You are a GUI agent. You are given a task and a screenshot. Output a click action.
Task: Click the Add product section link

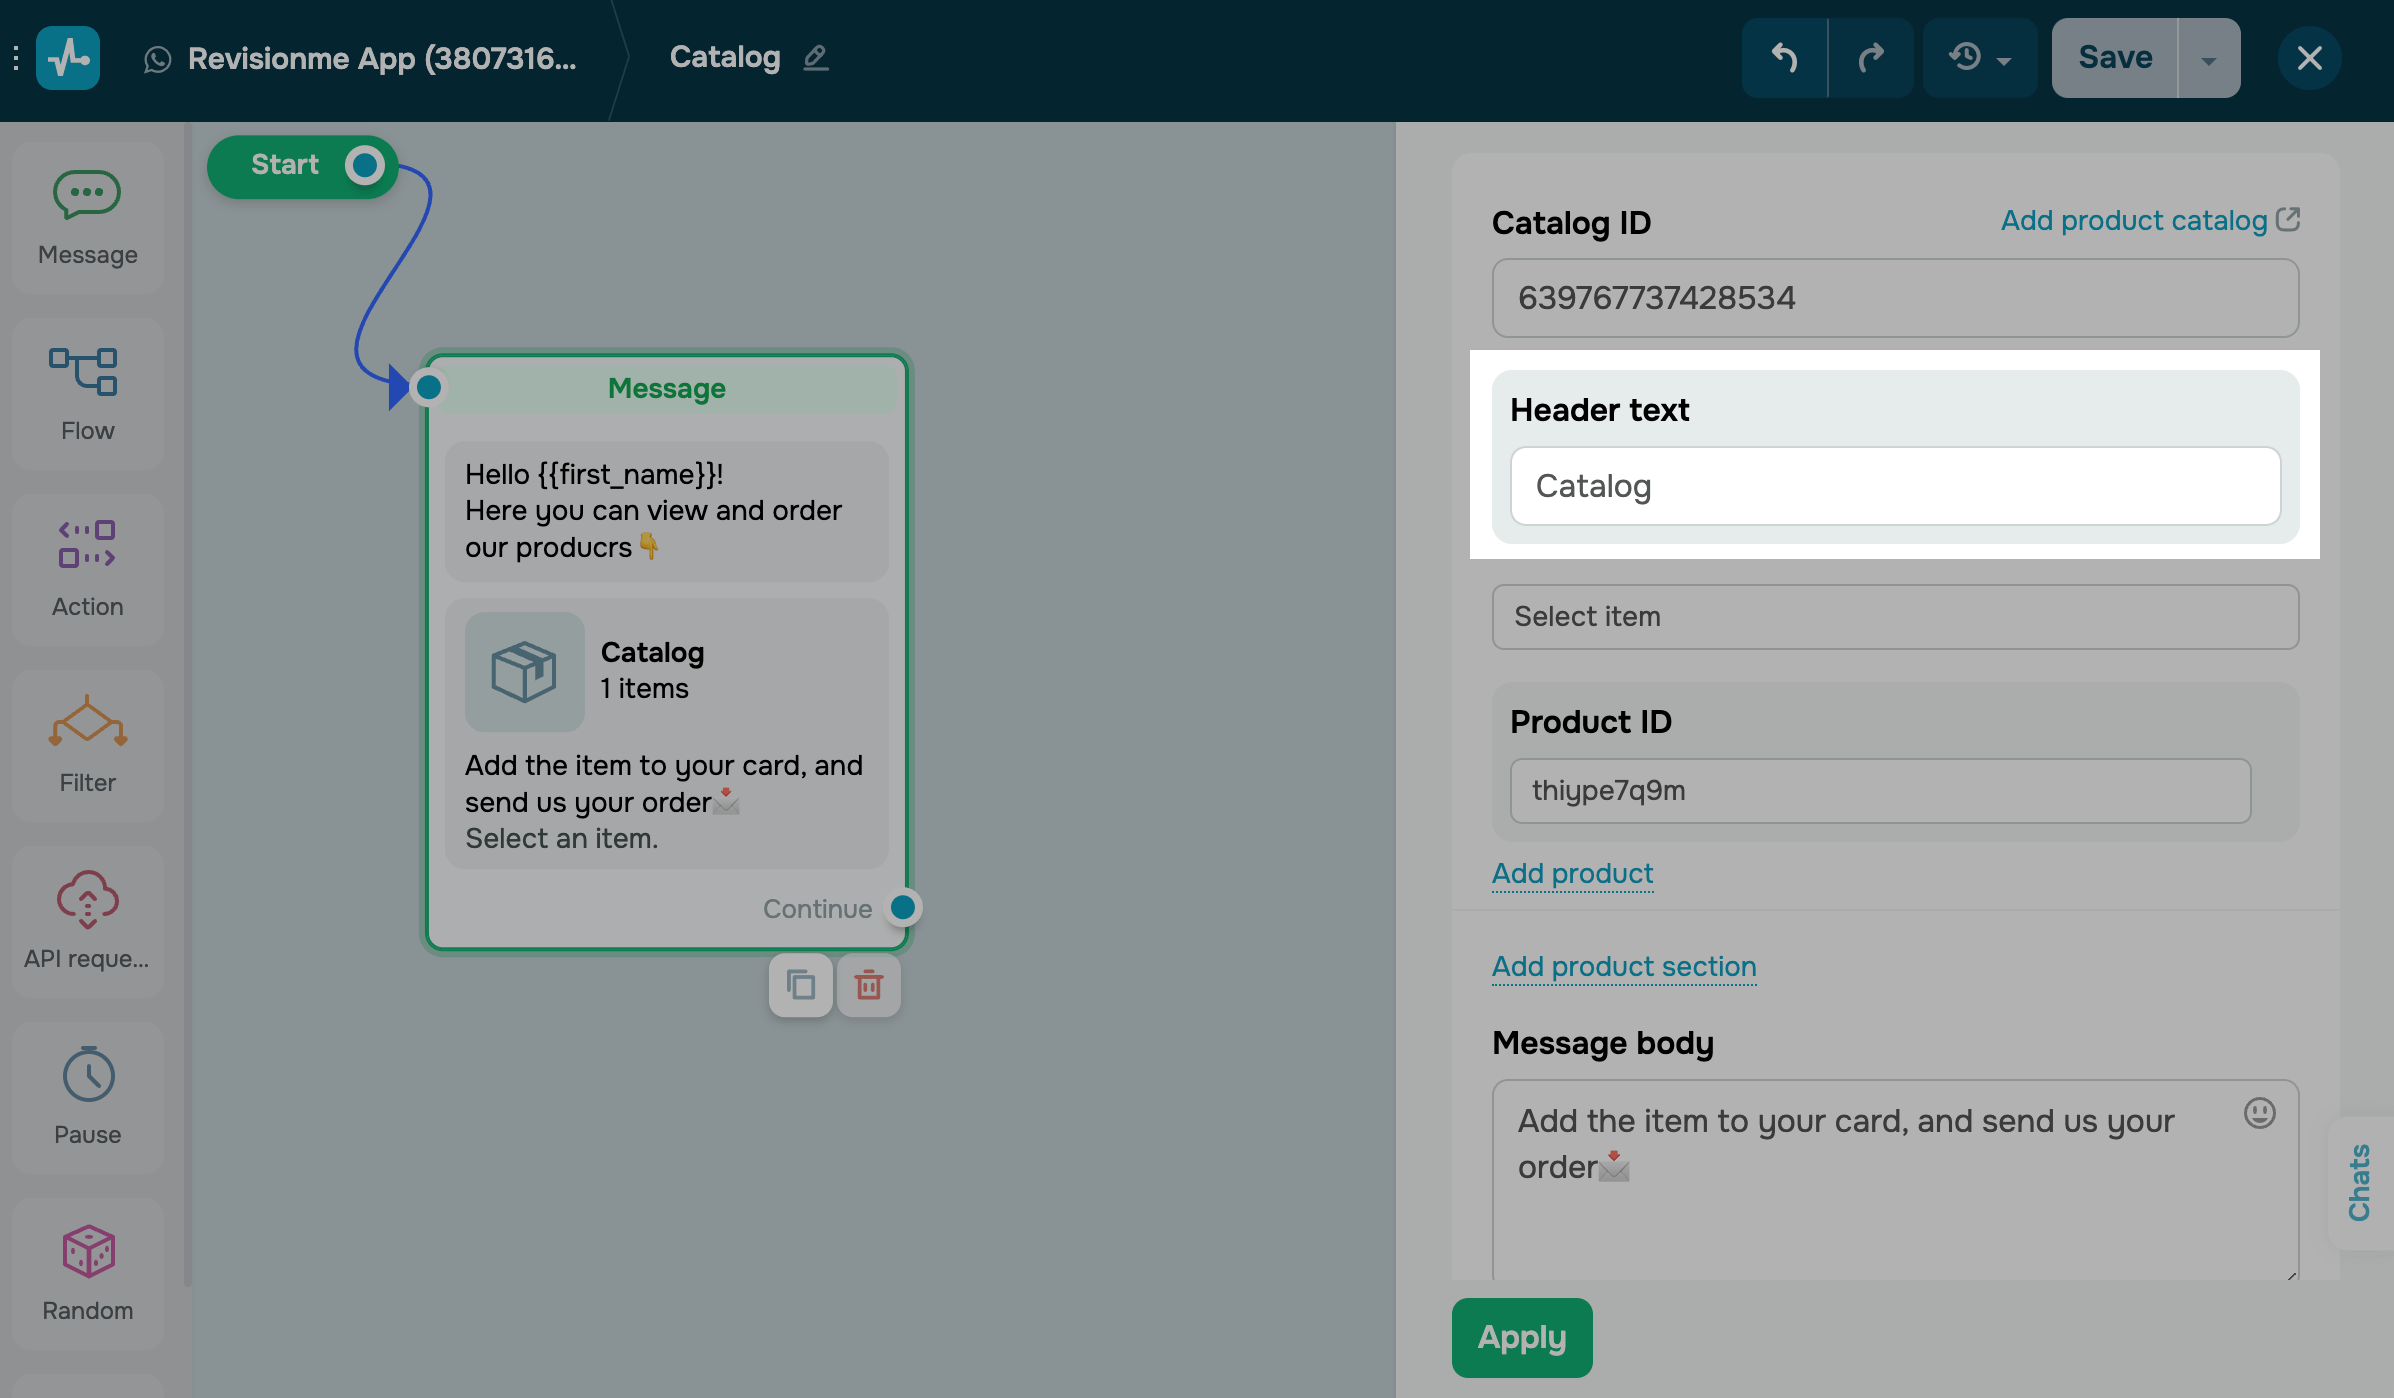(1624, 967)
